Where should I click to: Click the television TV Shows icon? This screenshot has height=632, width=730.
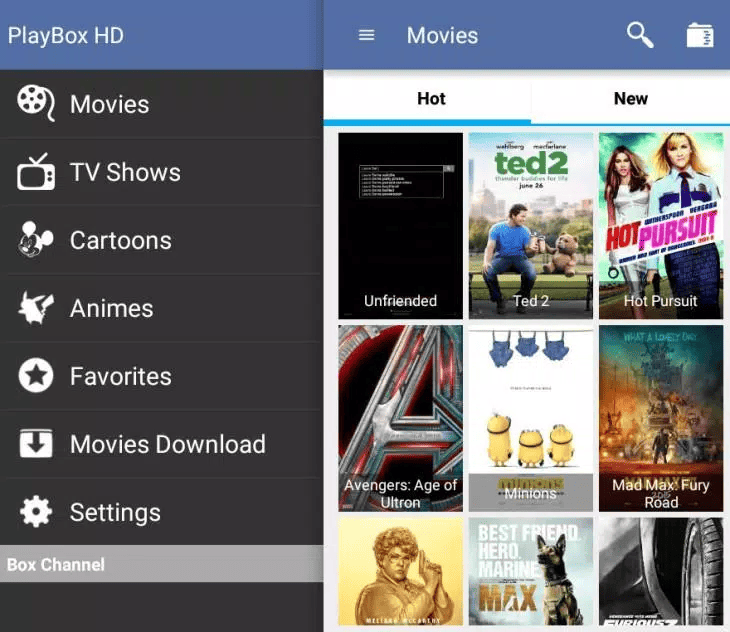point(36,171)
